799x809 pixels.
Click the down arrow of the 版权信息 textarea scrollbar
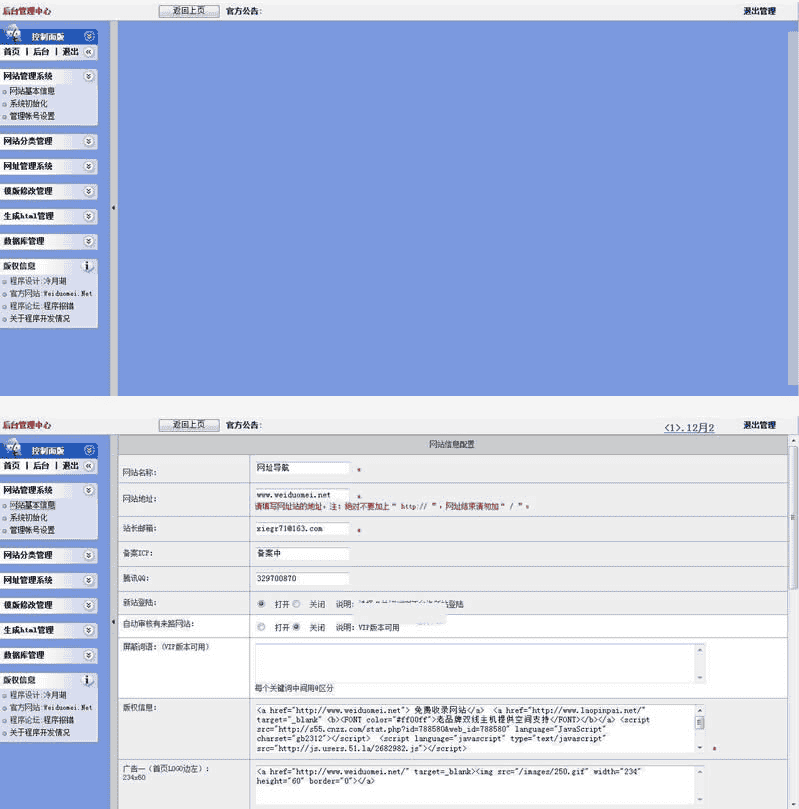pyautogui.click(x=700, y=747)
